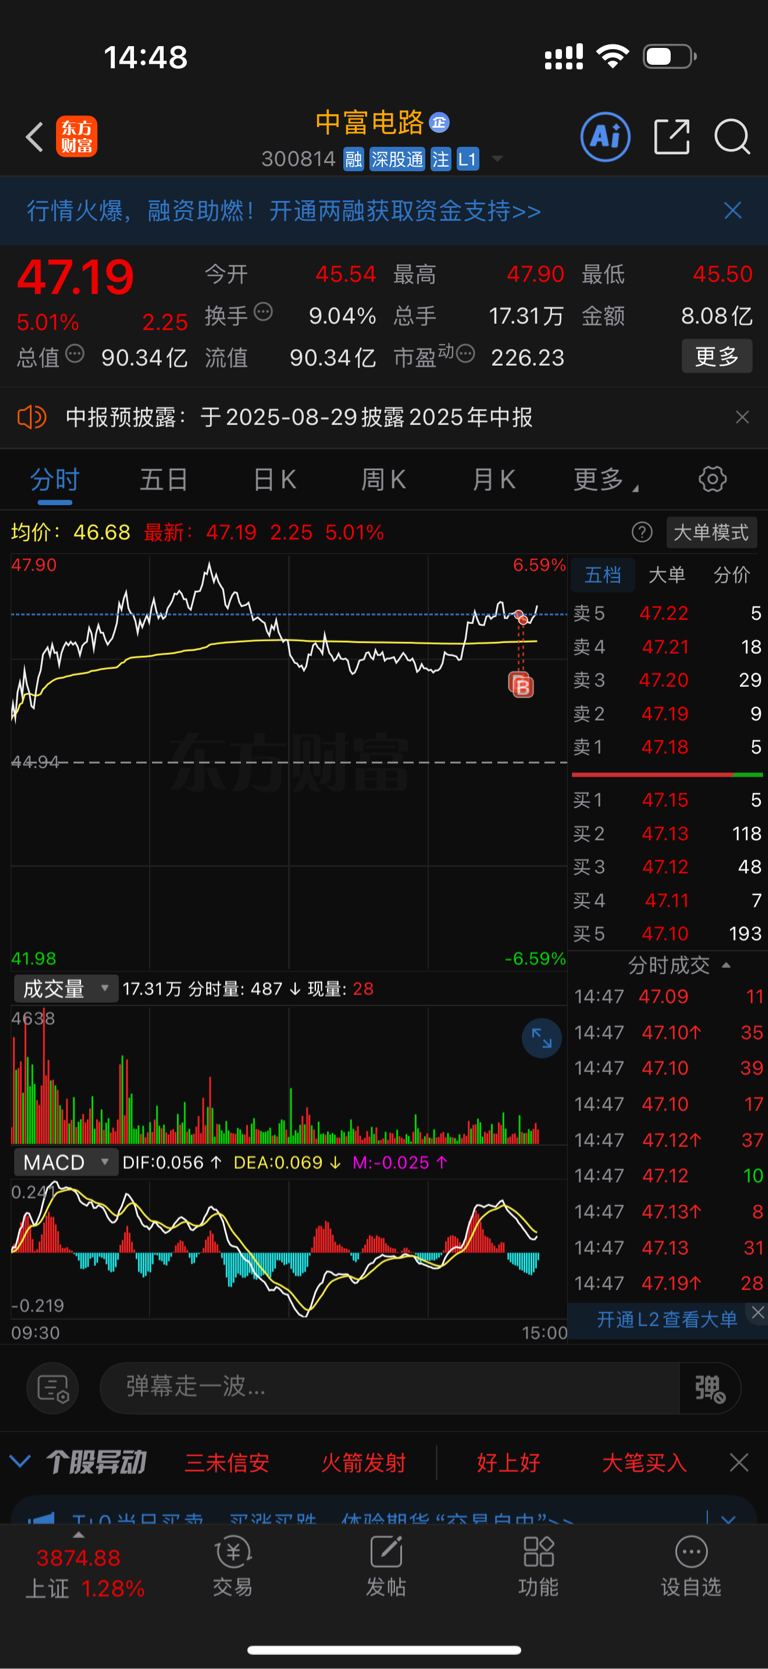The width and height of the screenshot is (768, 1669).
Task: Collapse 个股异动 chevron
Action: pos(20,1462)
